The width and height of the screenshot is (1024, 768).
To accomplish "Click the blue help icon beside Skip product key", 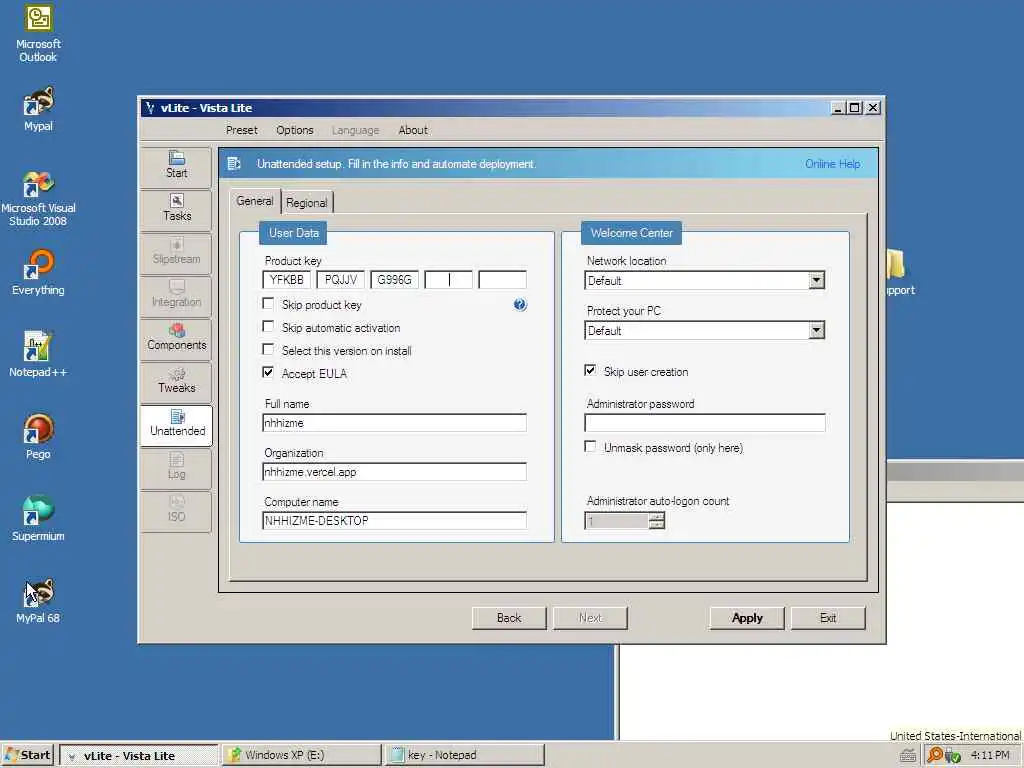I will 520,304.
